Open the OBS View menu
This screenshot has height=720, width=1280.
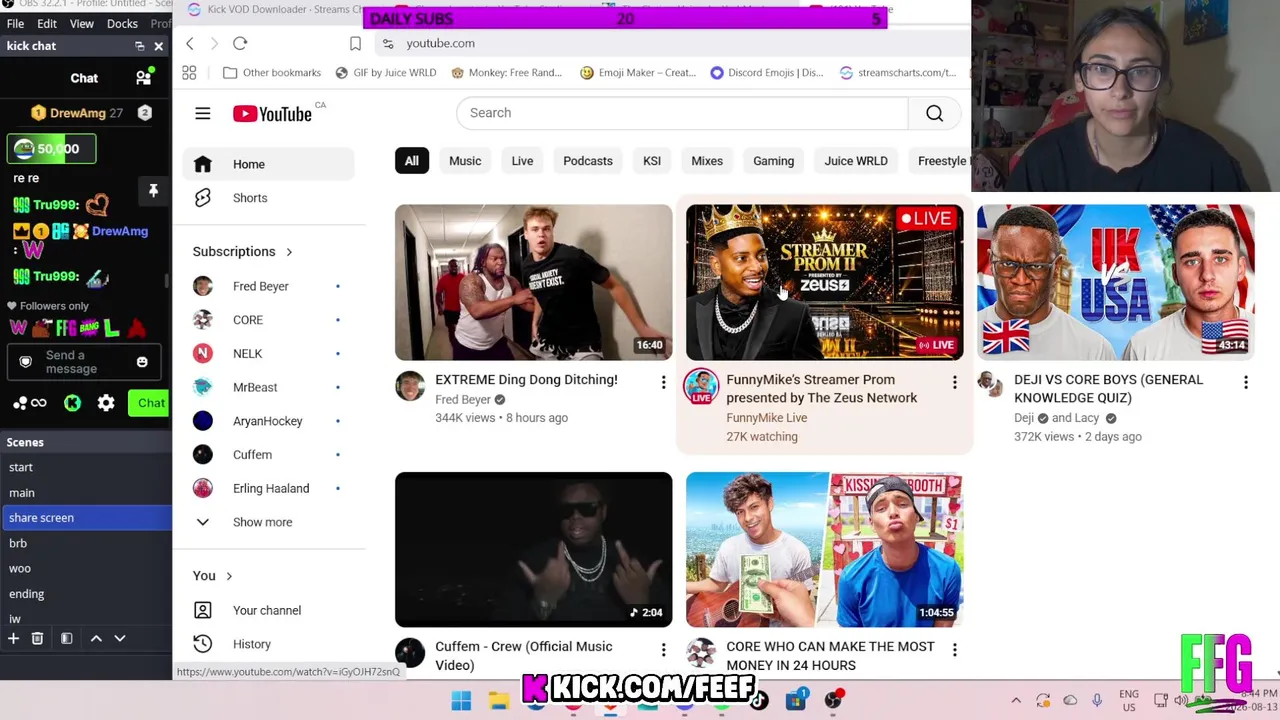(x=82, y=23)
